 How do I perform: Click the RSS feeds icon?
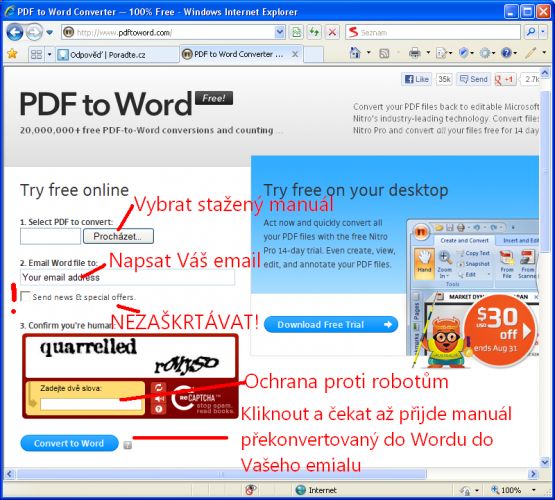(x=384, y=53)
